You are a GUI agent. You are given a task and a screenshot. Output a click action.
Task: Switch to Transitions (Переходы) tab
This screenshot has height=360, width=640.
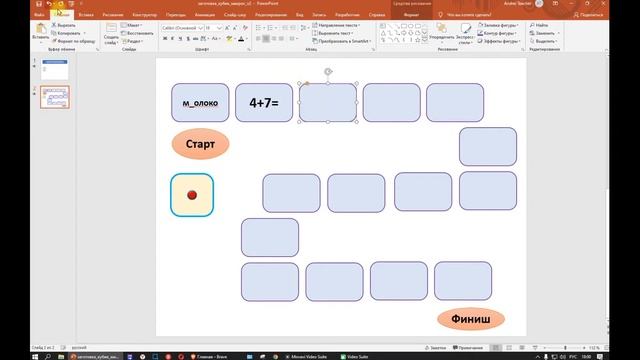point(176,15)
